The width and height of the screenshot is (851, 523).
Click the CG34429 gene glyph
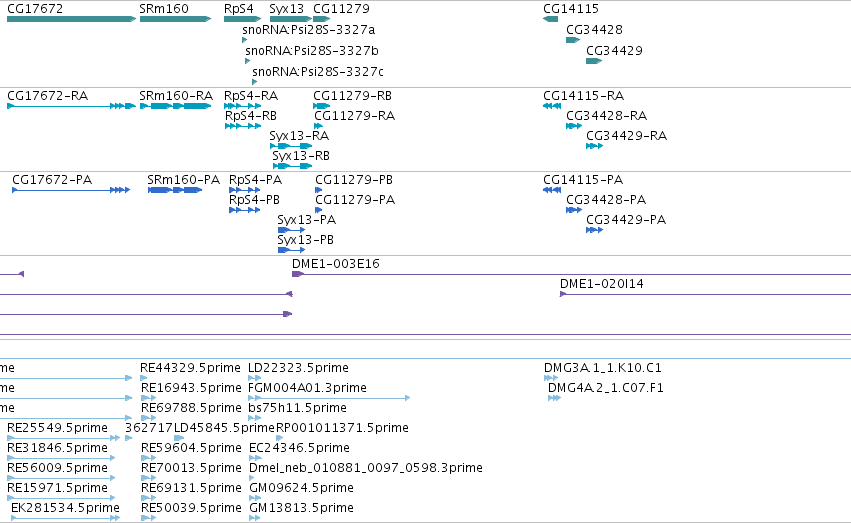594,61
